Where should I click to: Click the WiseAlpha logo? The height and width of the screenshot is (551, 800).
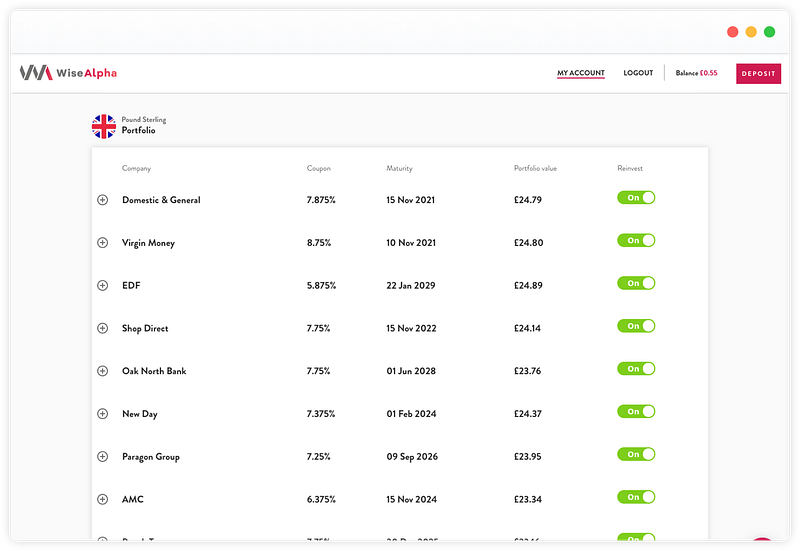(68, 73)
